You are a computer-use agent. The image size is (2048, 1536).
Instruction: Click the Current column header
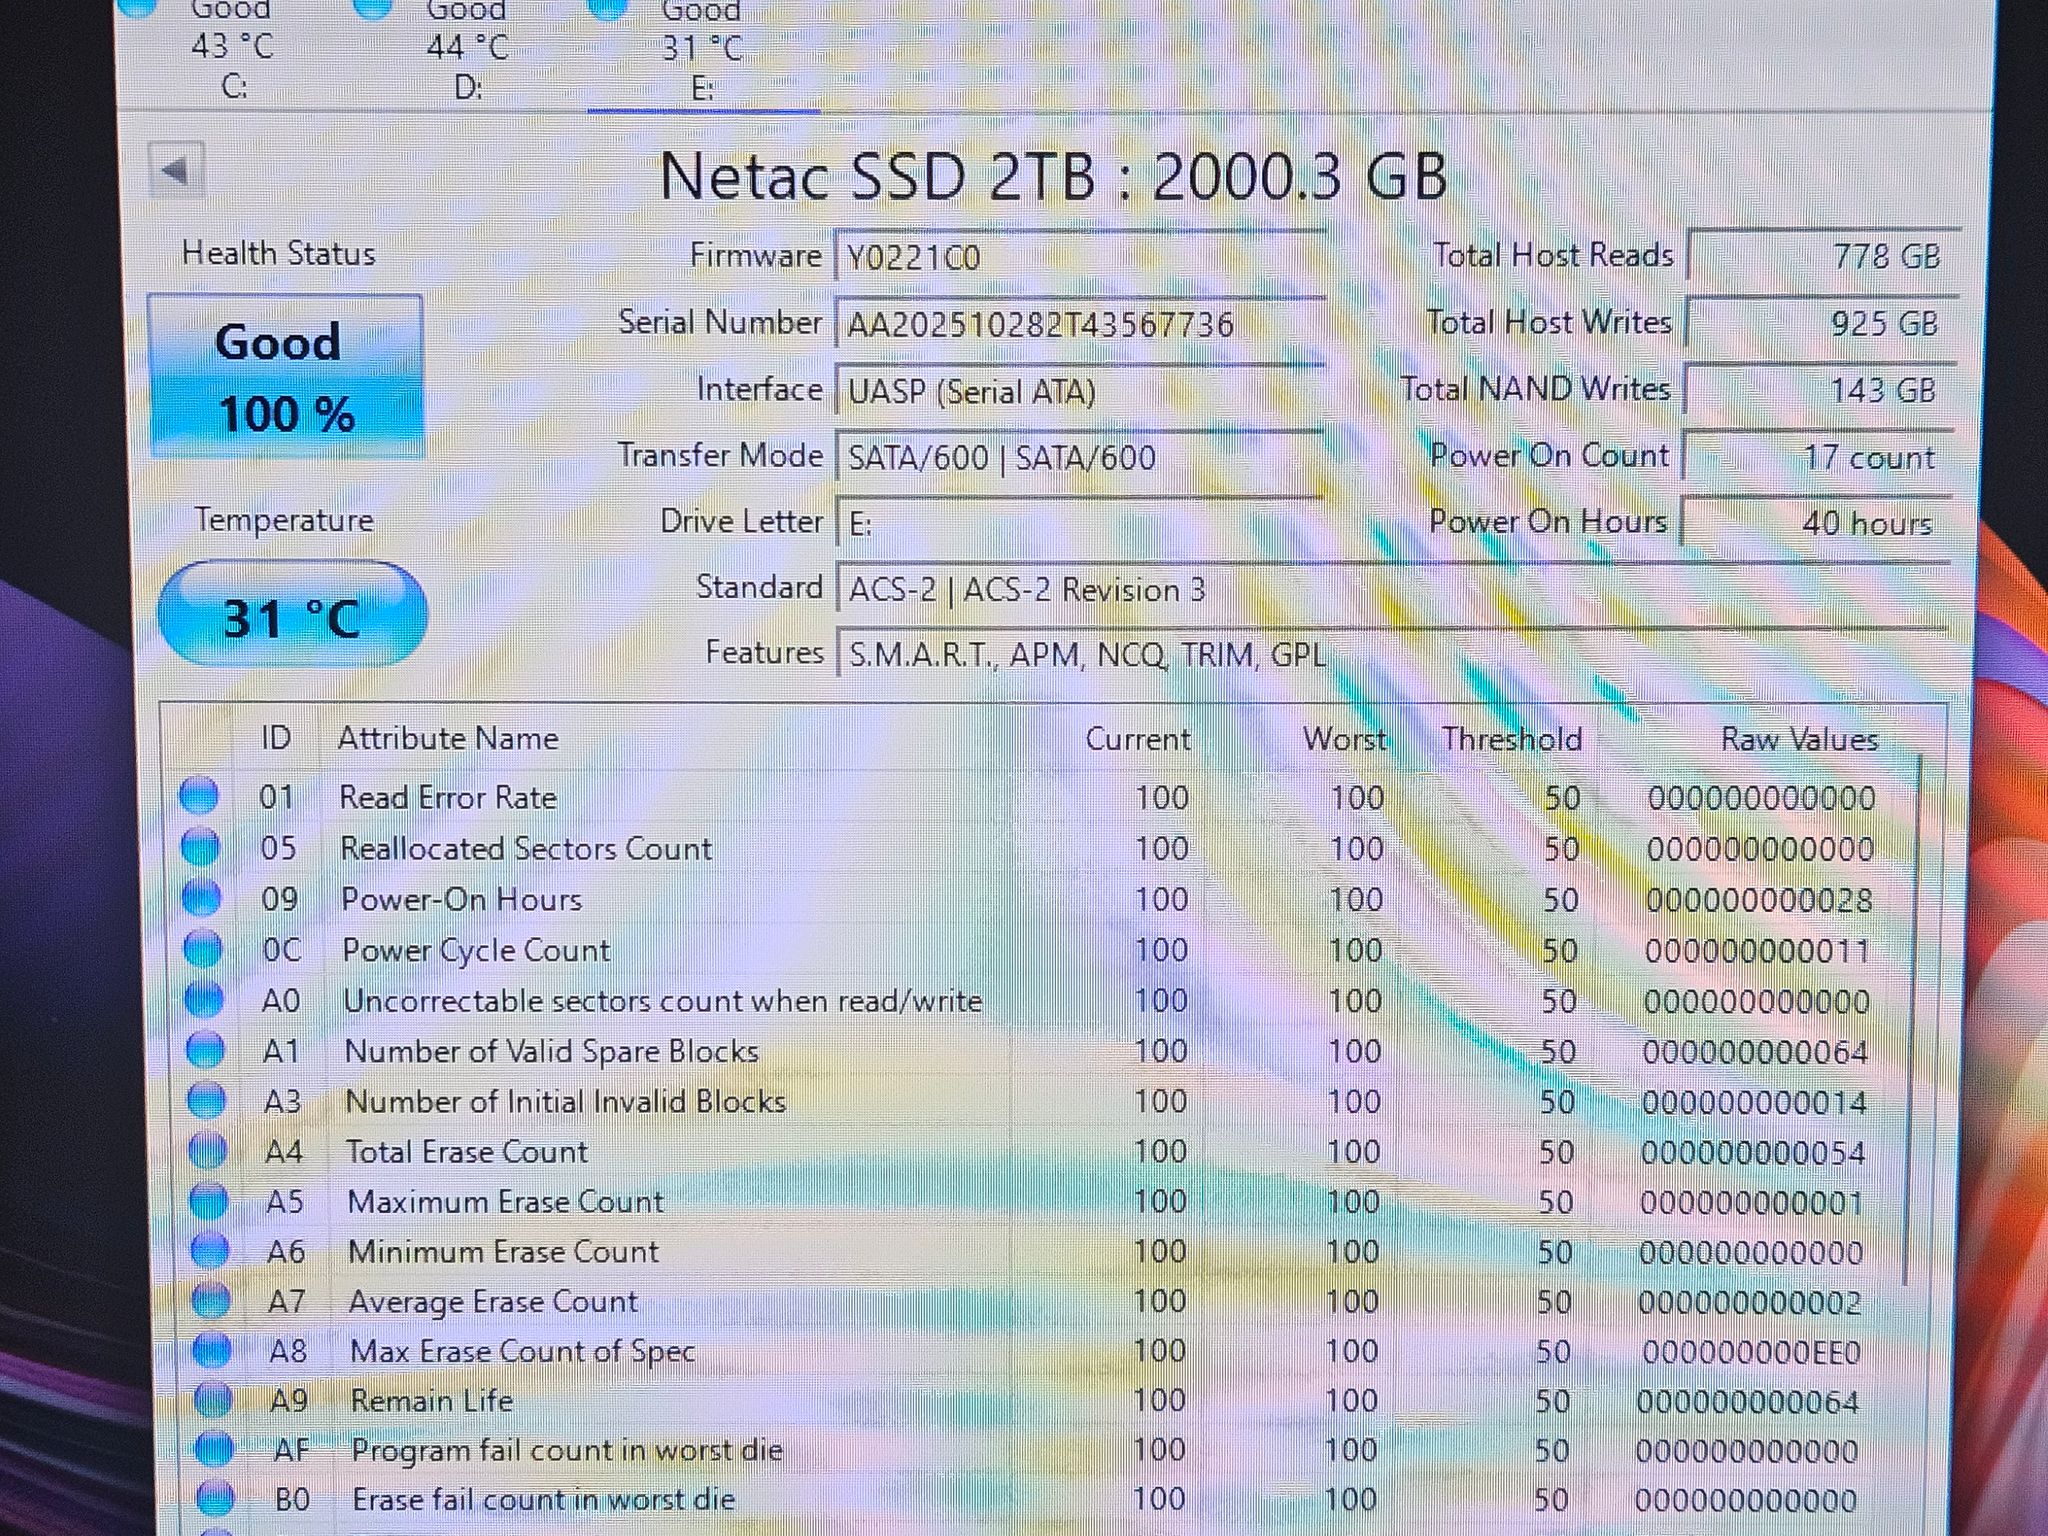click(1138, 739)
